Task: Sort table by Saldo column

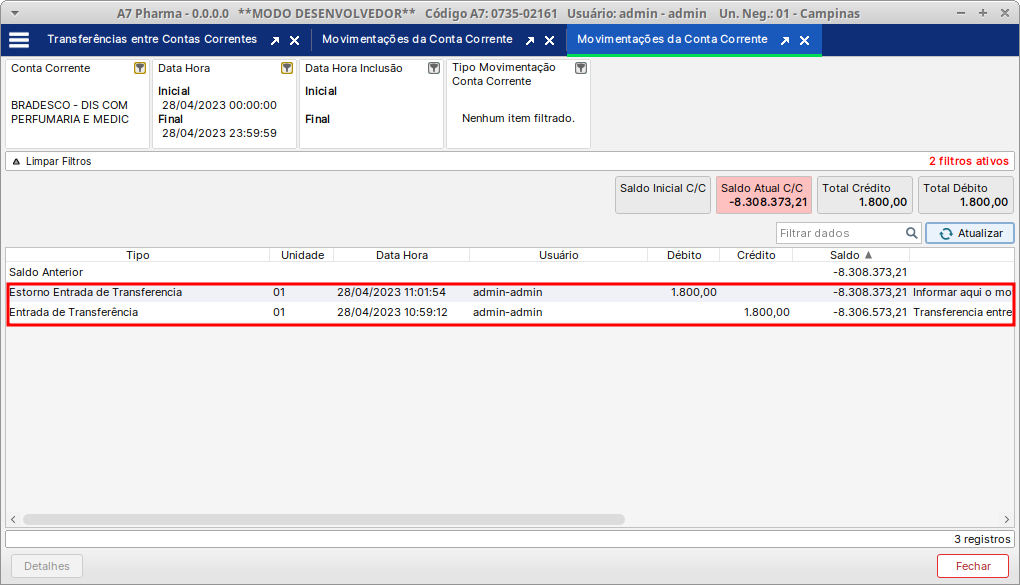Action: tap(850, 255)
